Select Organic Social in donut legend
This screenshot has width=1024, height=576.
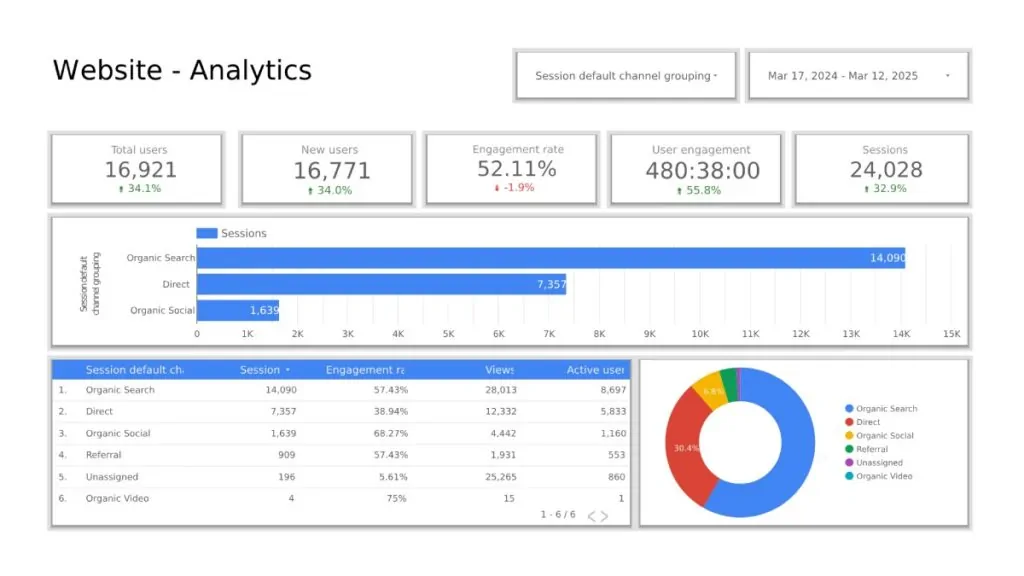pos(879,436)
